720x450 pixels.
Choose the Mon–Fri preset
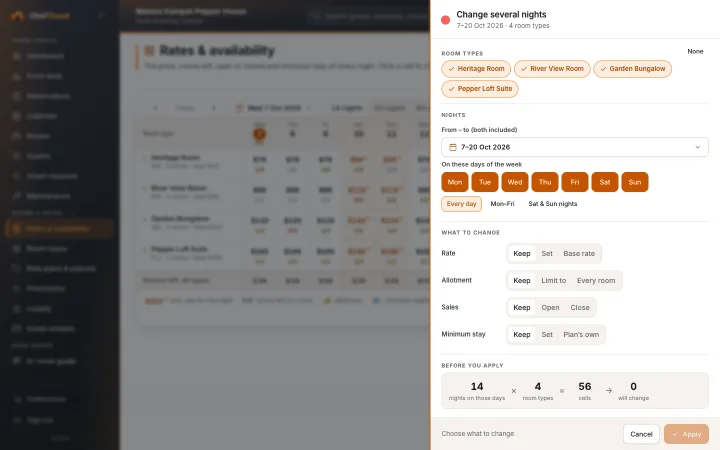pyautogui.click(x=502, y=204)
